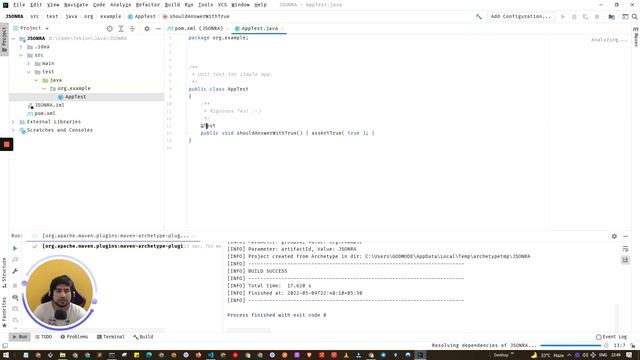Screen dimensions: 640x360
Task: Open Run panel settings gear
Action: (x=614, y=236)
